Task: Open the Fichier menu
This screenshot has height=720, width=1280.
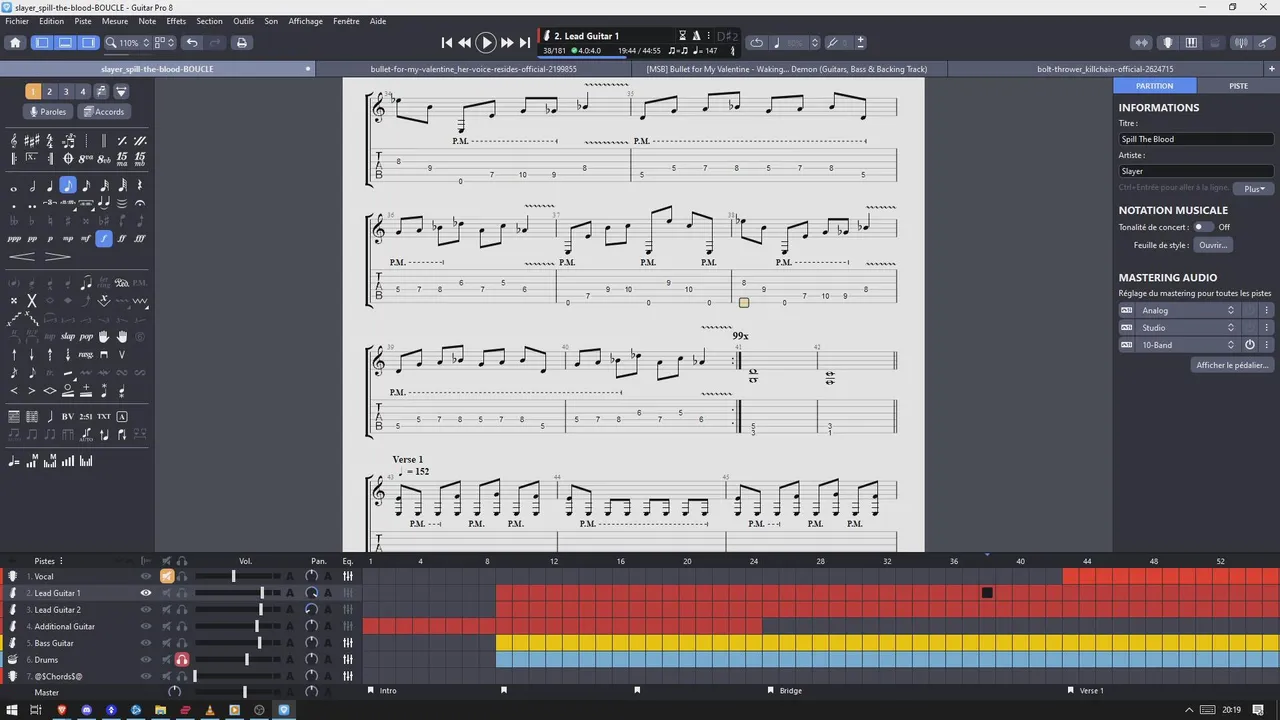Action: click(17, 21)
